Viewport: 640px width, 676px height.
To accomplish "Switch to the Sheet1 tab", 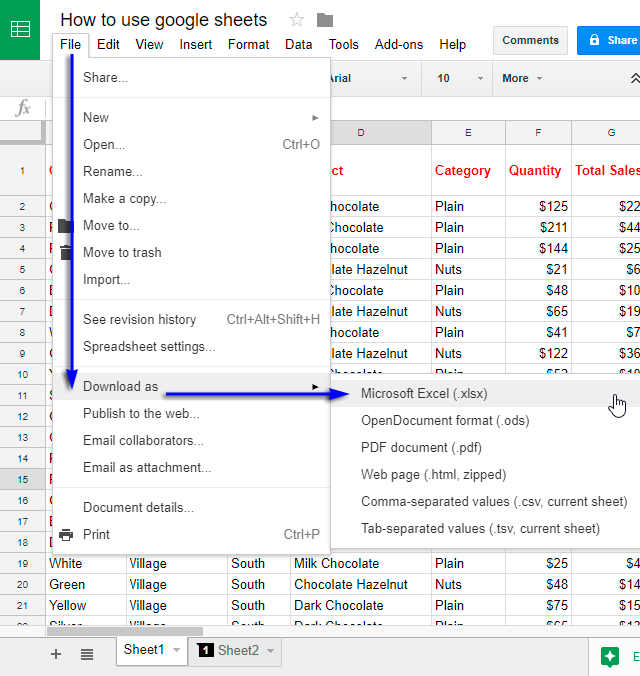I will [152, 650].
